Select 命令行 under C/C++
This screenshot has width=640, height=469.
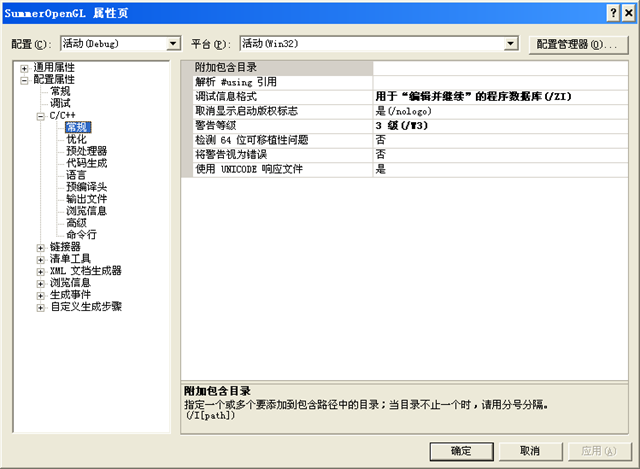[81, 235]
